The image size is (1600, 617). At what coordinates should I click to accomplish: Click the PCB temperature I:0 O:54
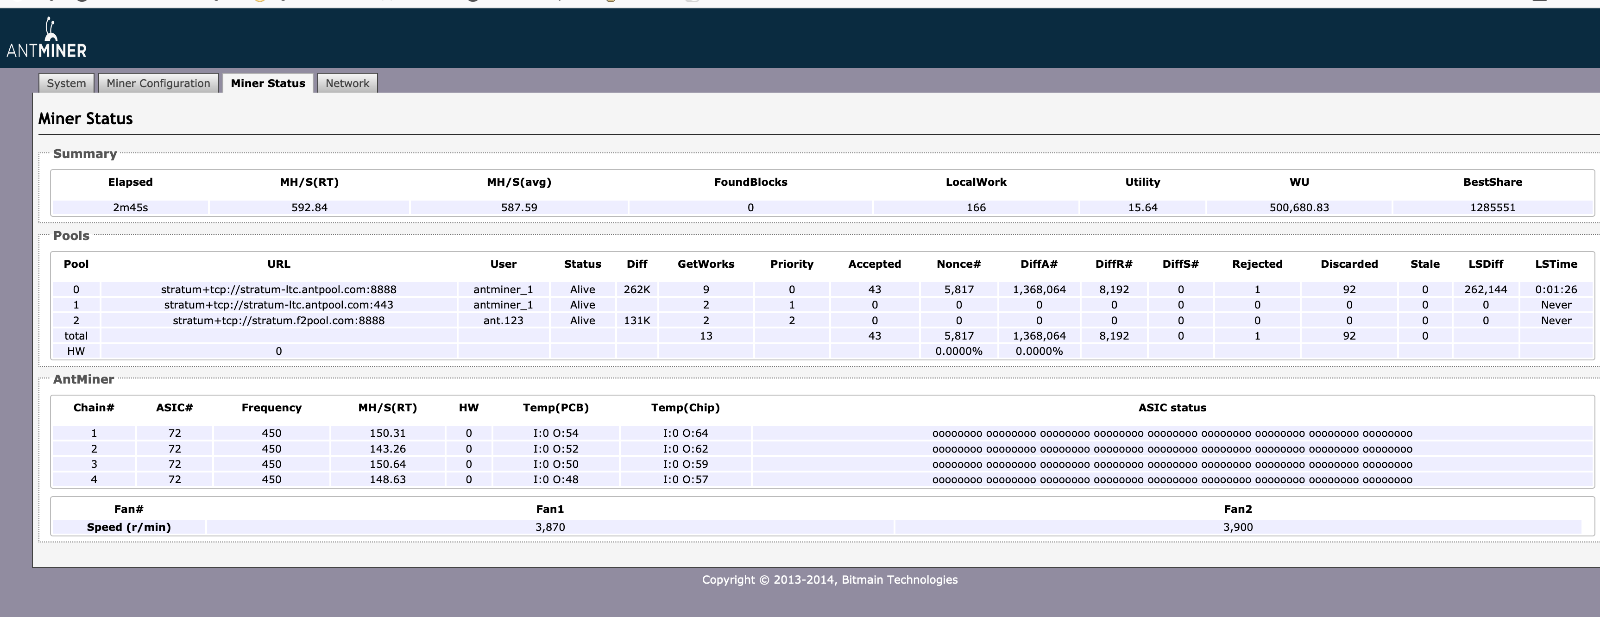[x=555, y=433]
